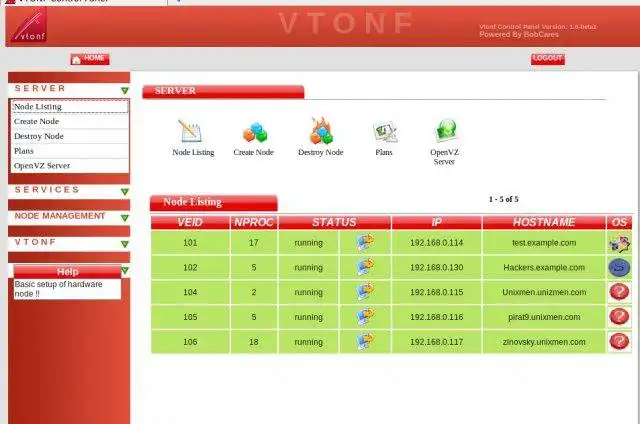Click the VEID column header

pos(190,222)
